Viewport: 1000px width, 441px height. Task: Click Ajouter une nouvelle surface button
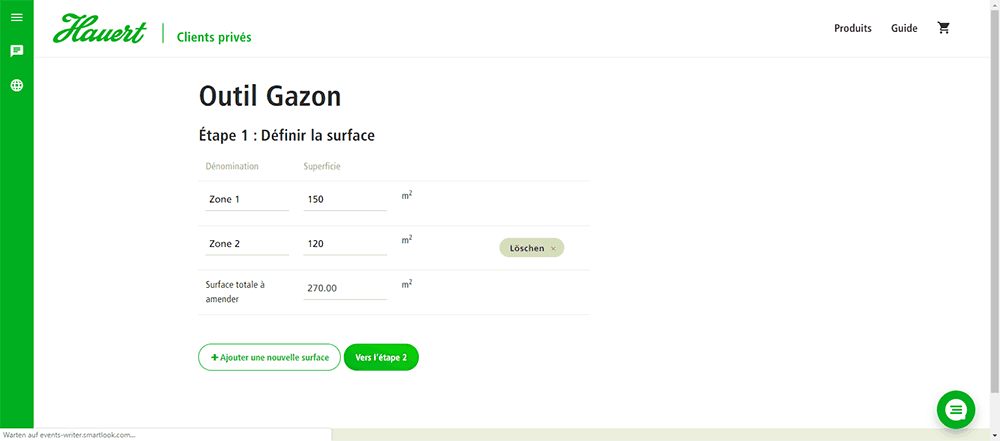(x=269, y=357)
